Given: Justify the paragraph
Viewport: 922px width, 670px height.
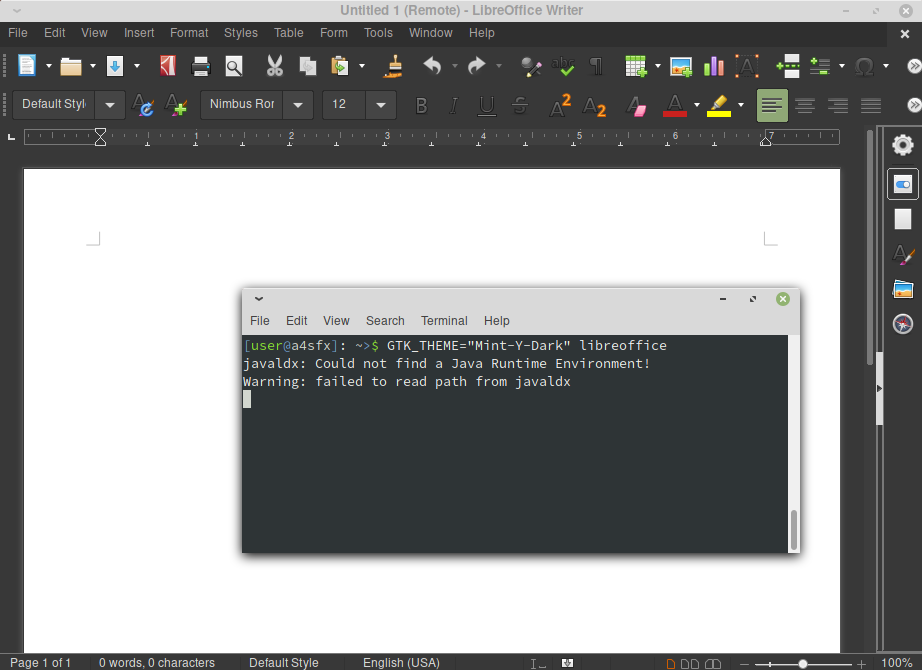Looking at the screenshot, I should [871, 106].
